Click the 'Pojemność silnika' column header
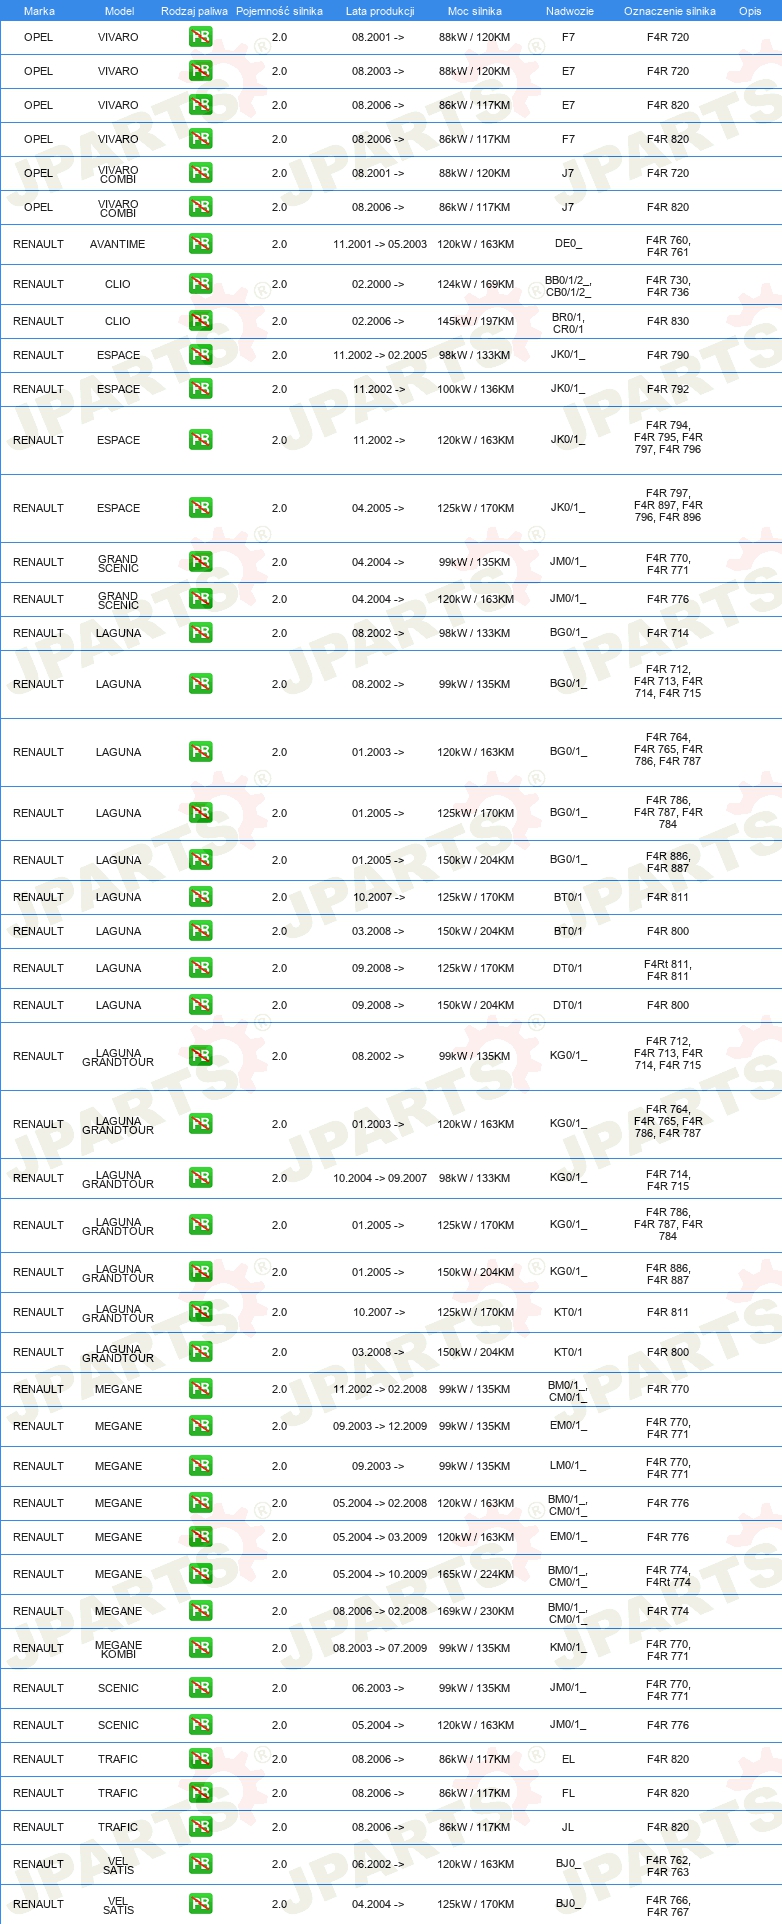This screenshot has width=782, height=1924. pos(279,11)
